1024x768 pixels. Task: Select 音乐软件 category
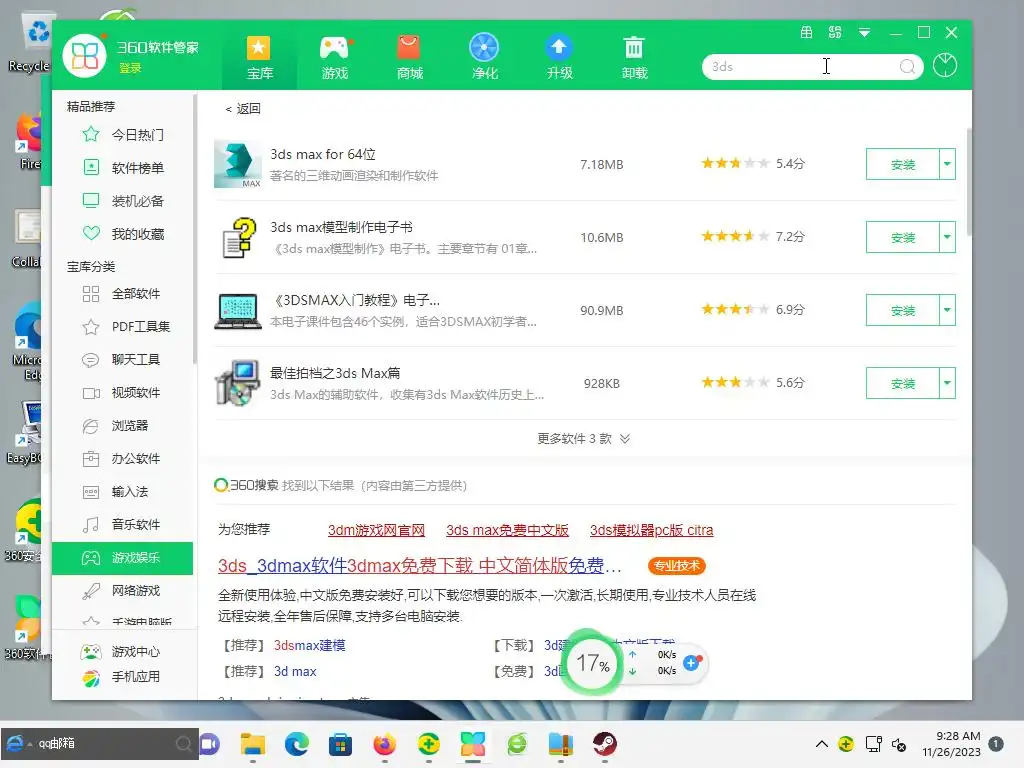123,524
